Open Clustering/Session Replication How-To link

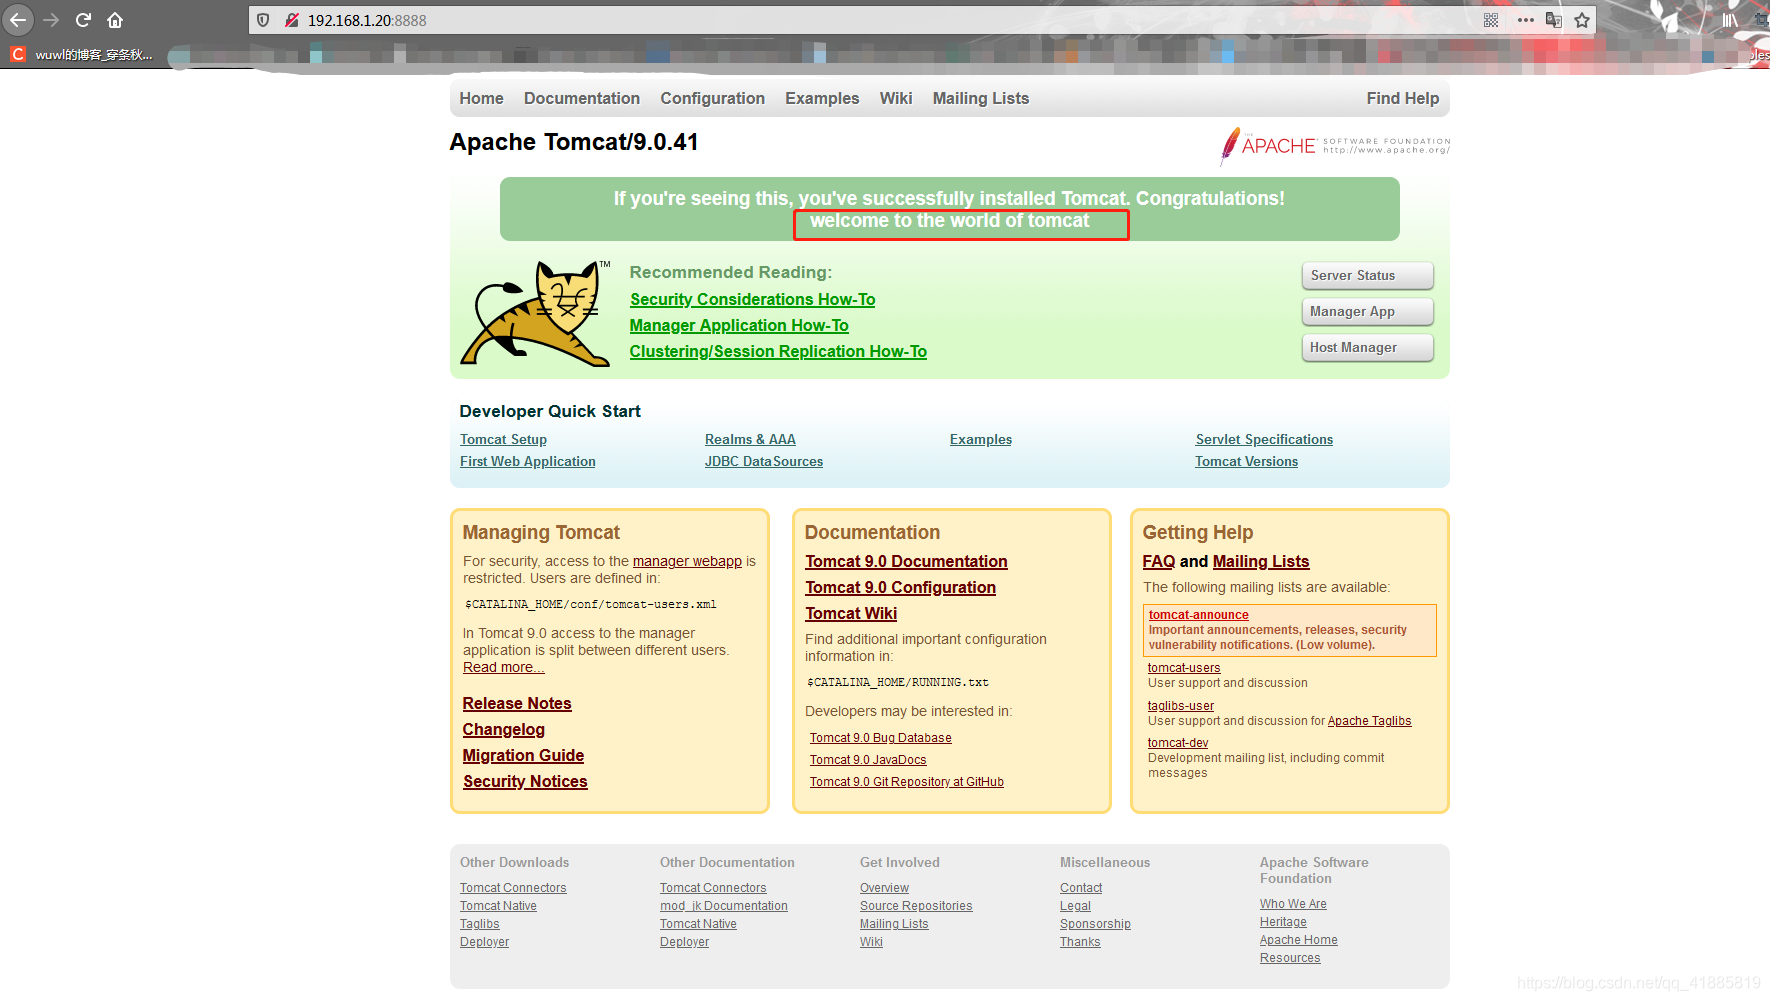778,352
